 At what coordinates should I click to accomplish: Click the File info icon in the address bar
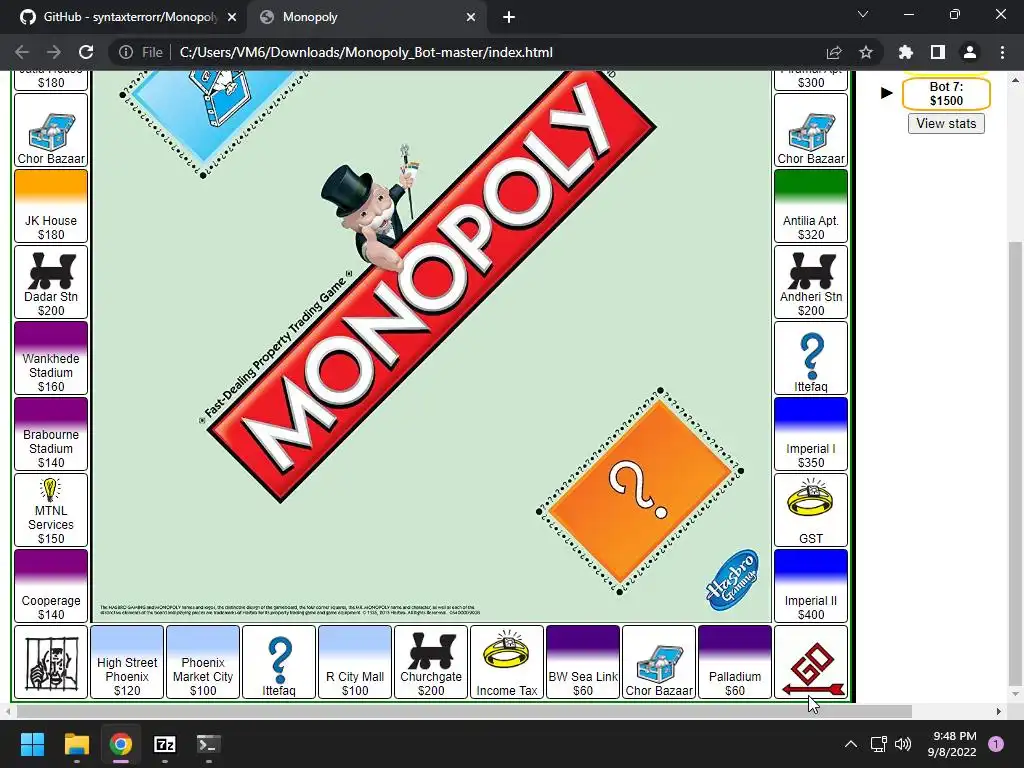tap(126, 52)
